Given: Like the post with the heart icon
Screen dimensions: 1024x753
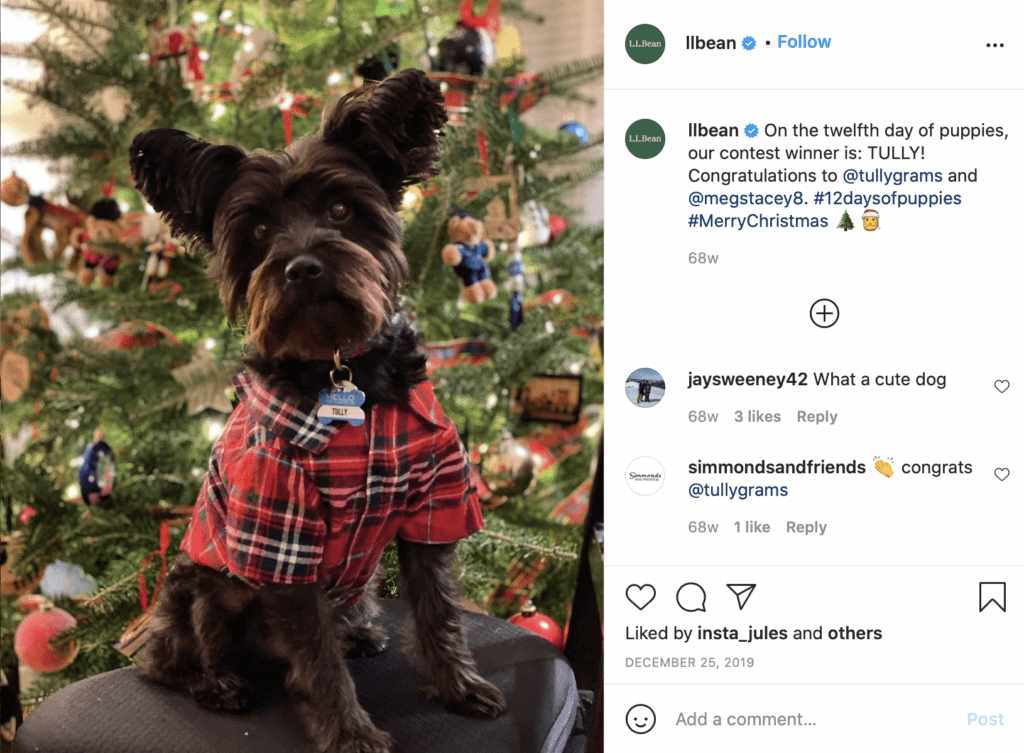Looking at the screenshot, I should point(640,597).
